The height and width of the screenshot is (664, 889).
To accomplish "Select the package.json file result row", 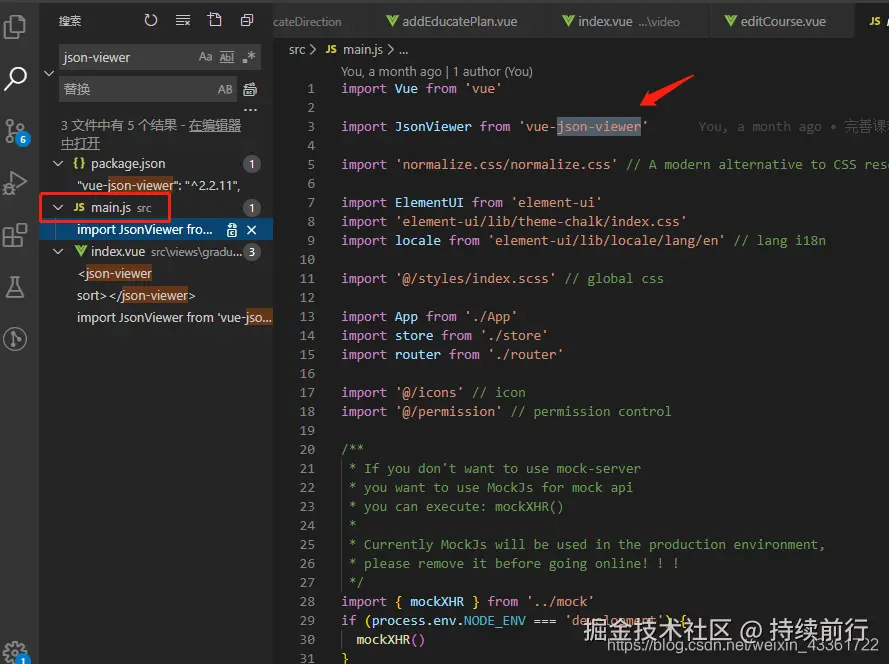I will 156,163.
